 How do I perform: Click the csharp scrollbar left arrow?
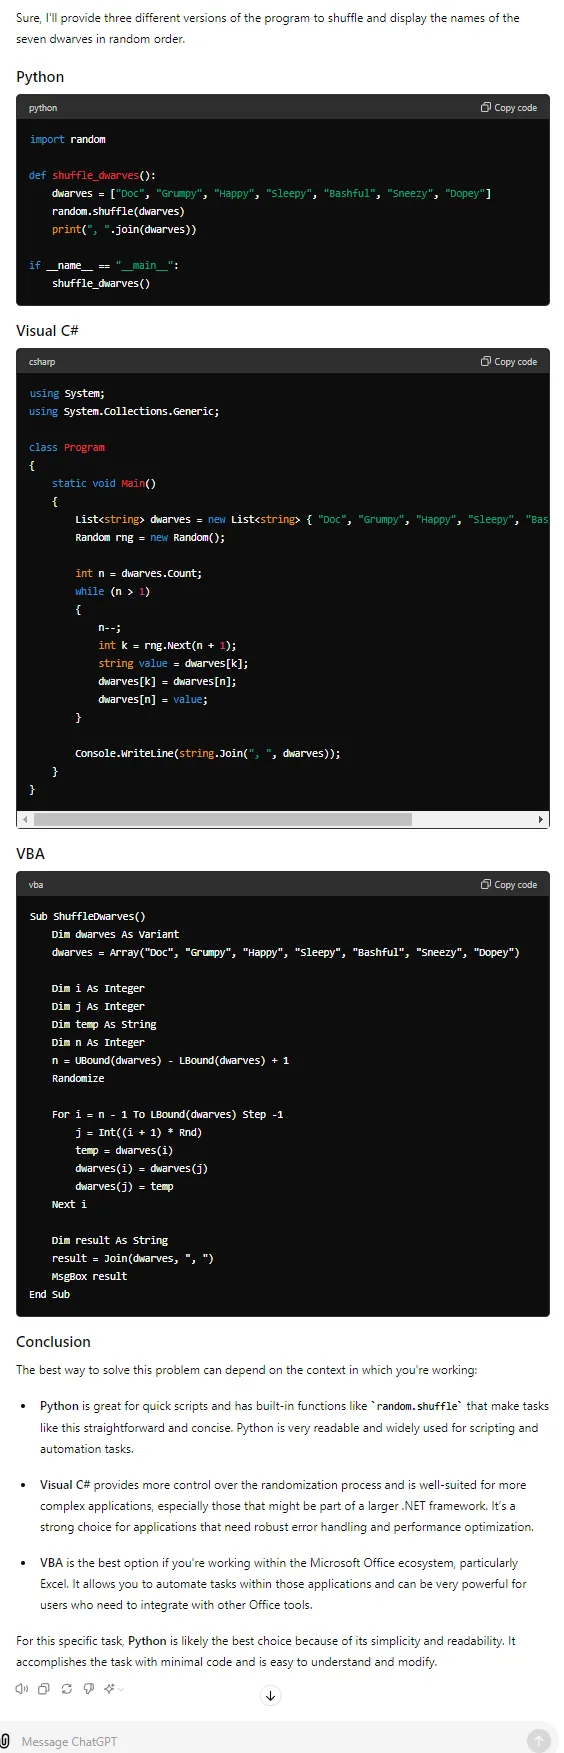tap(24, 820)
